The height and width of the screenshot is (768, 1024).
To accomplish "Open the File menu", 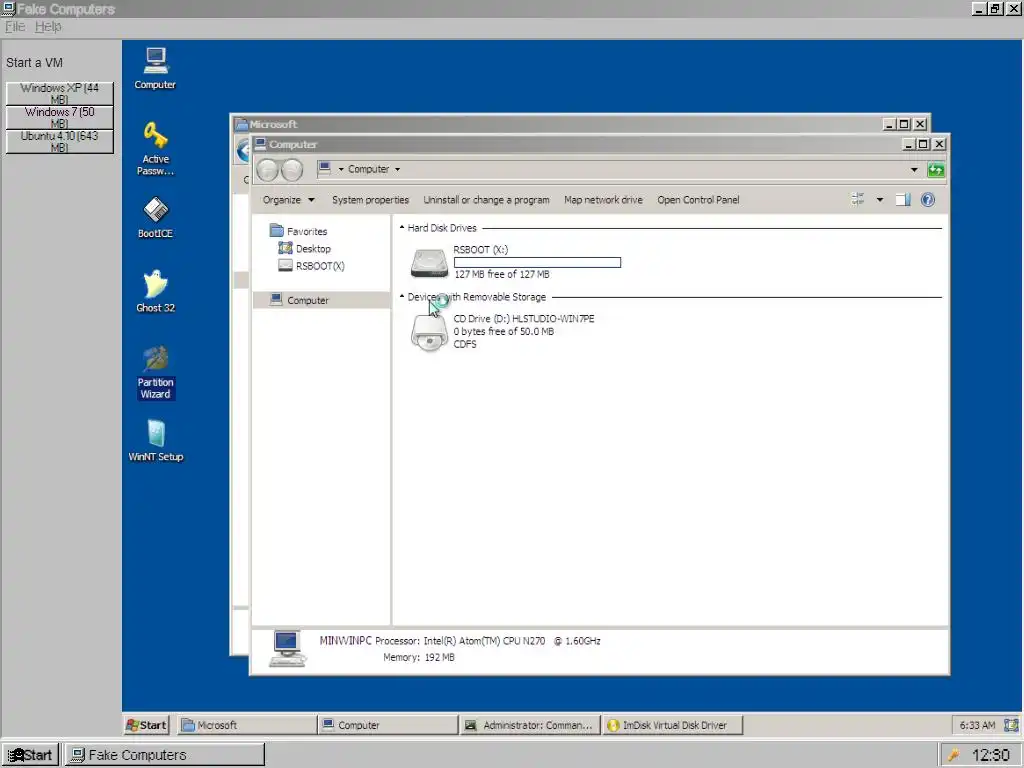I will (x=14, y=27).
